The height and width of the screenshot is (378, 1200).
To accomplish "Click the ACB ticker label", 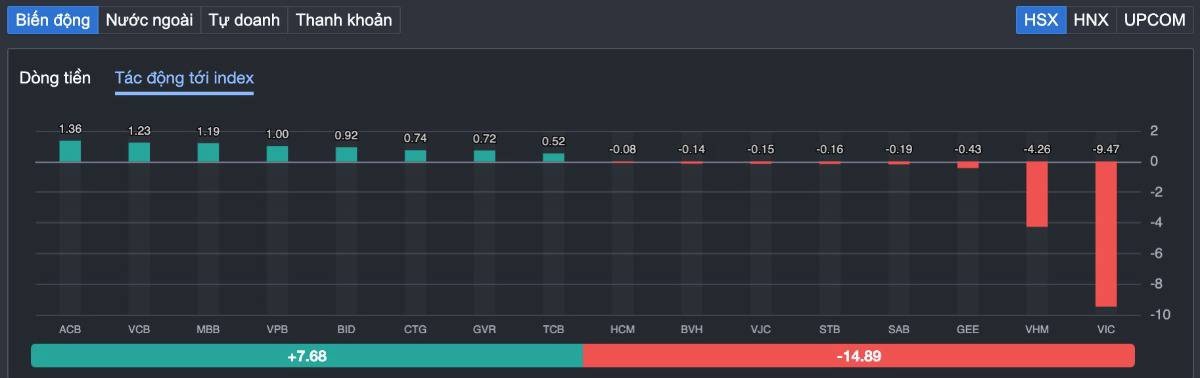I will tap(70, 329).
